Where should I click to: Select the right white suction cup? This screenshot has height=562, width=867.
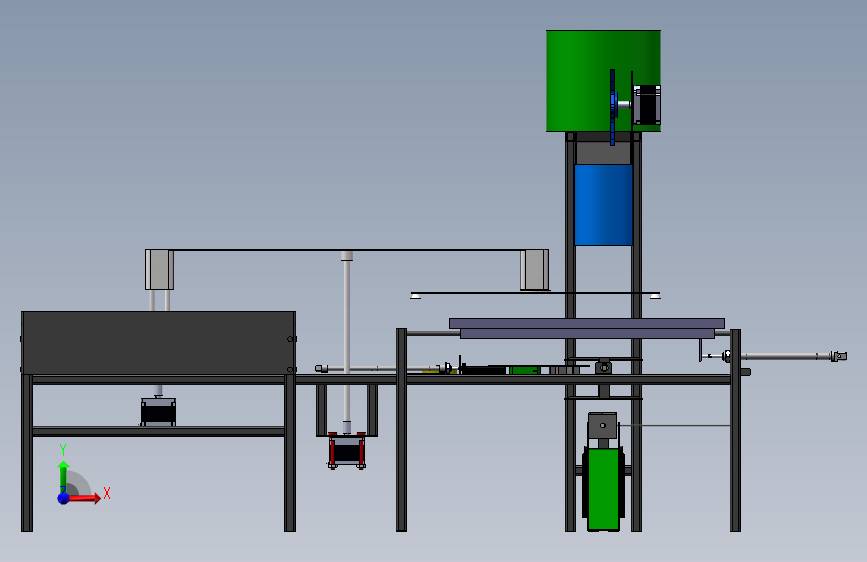coord(655,296)
